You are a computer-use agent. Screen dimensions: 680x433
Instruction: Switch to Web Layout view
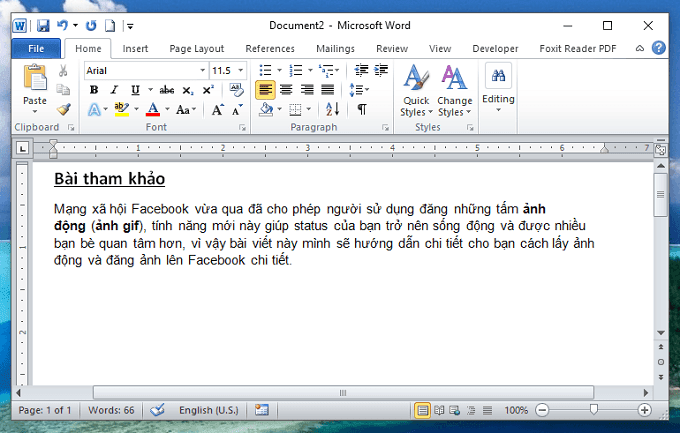[454, 410]
